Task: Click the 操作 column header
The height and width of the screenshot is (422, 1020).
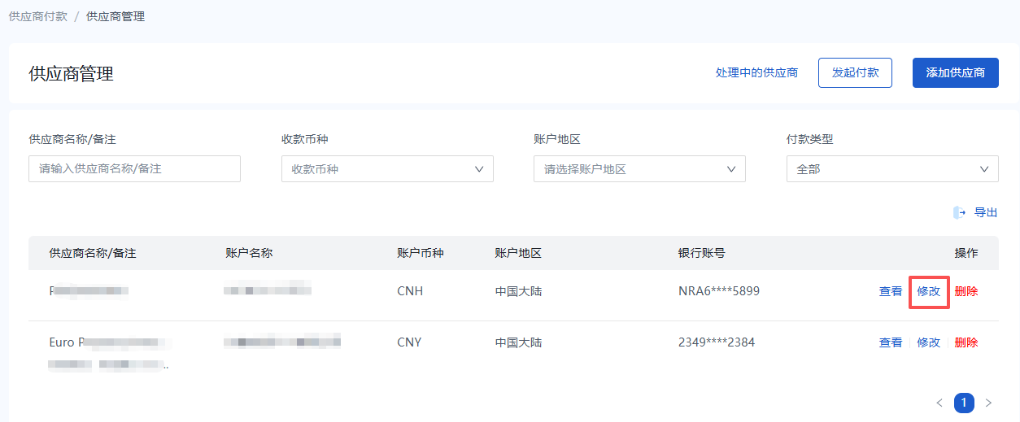Action: [x=966, y=254]
